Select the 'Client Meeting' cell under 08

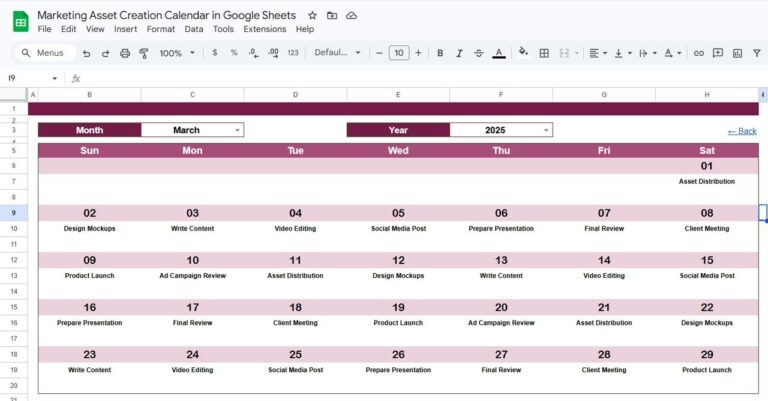pos(707,228)
